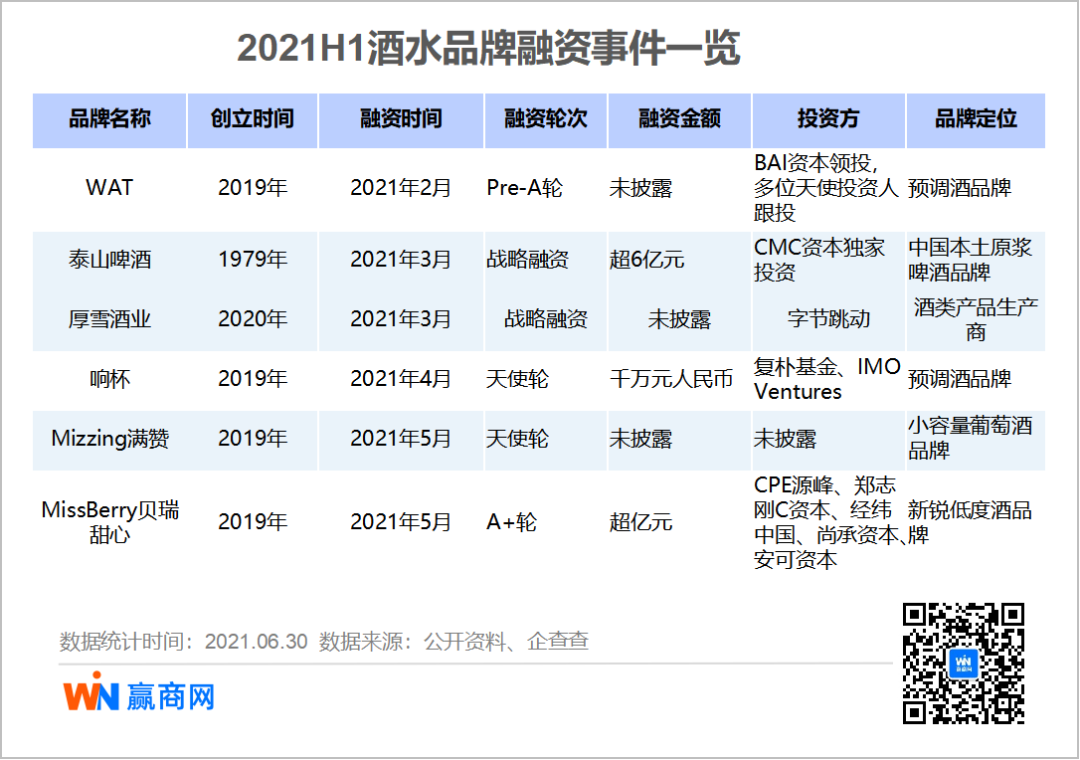Click the title "2021H1酒水品牌融资事件一览"
Image resolution: width=1080 pixels, height=760 pixels.
point(488,48)
